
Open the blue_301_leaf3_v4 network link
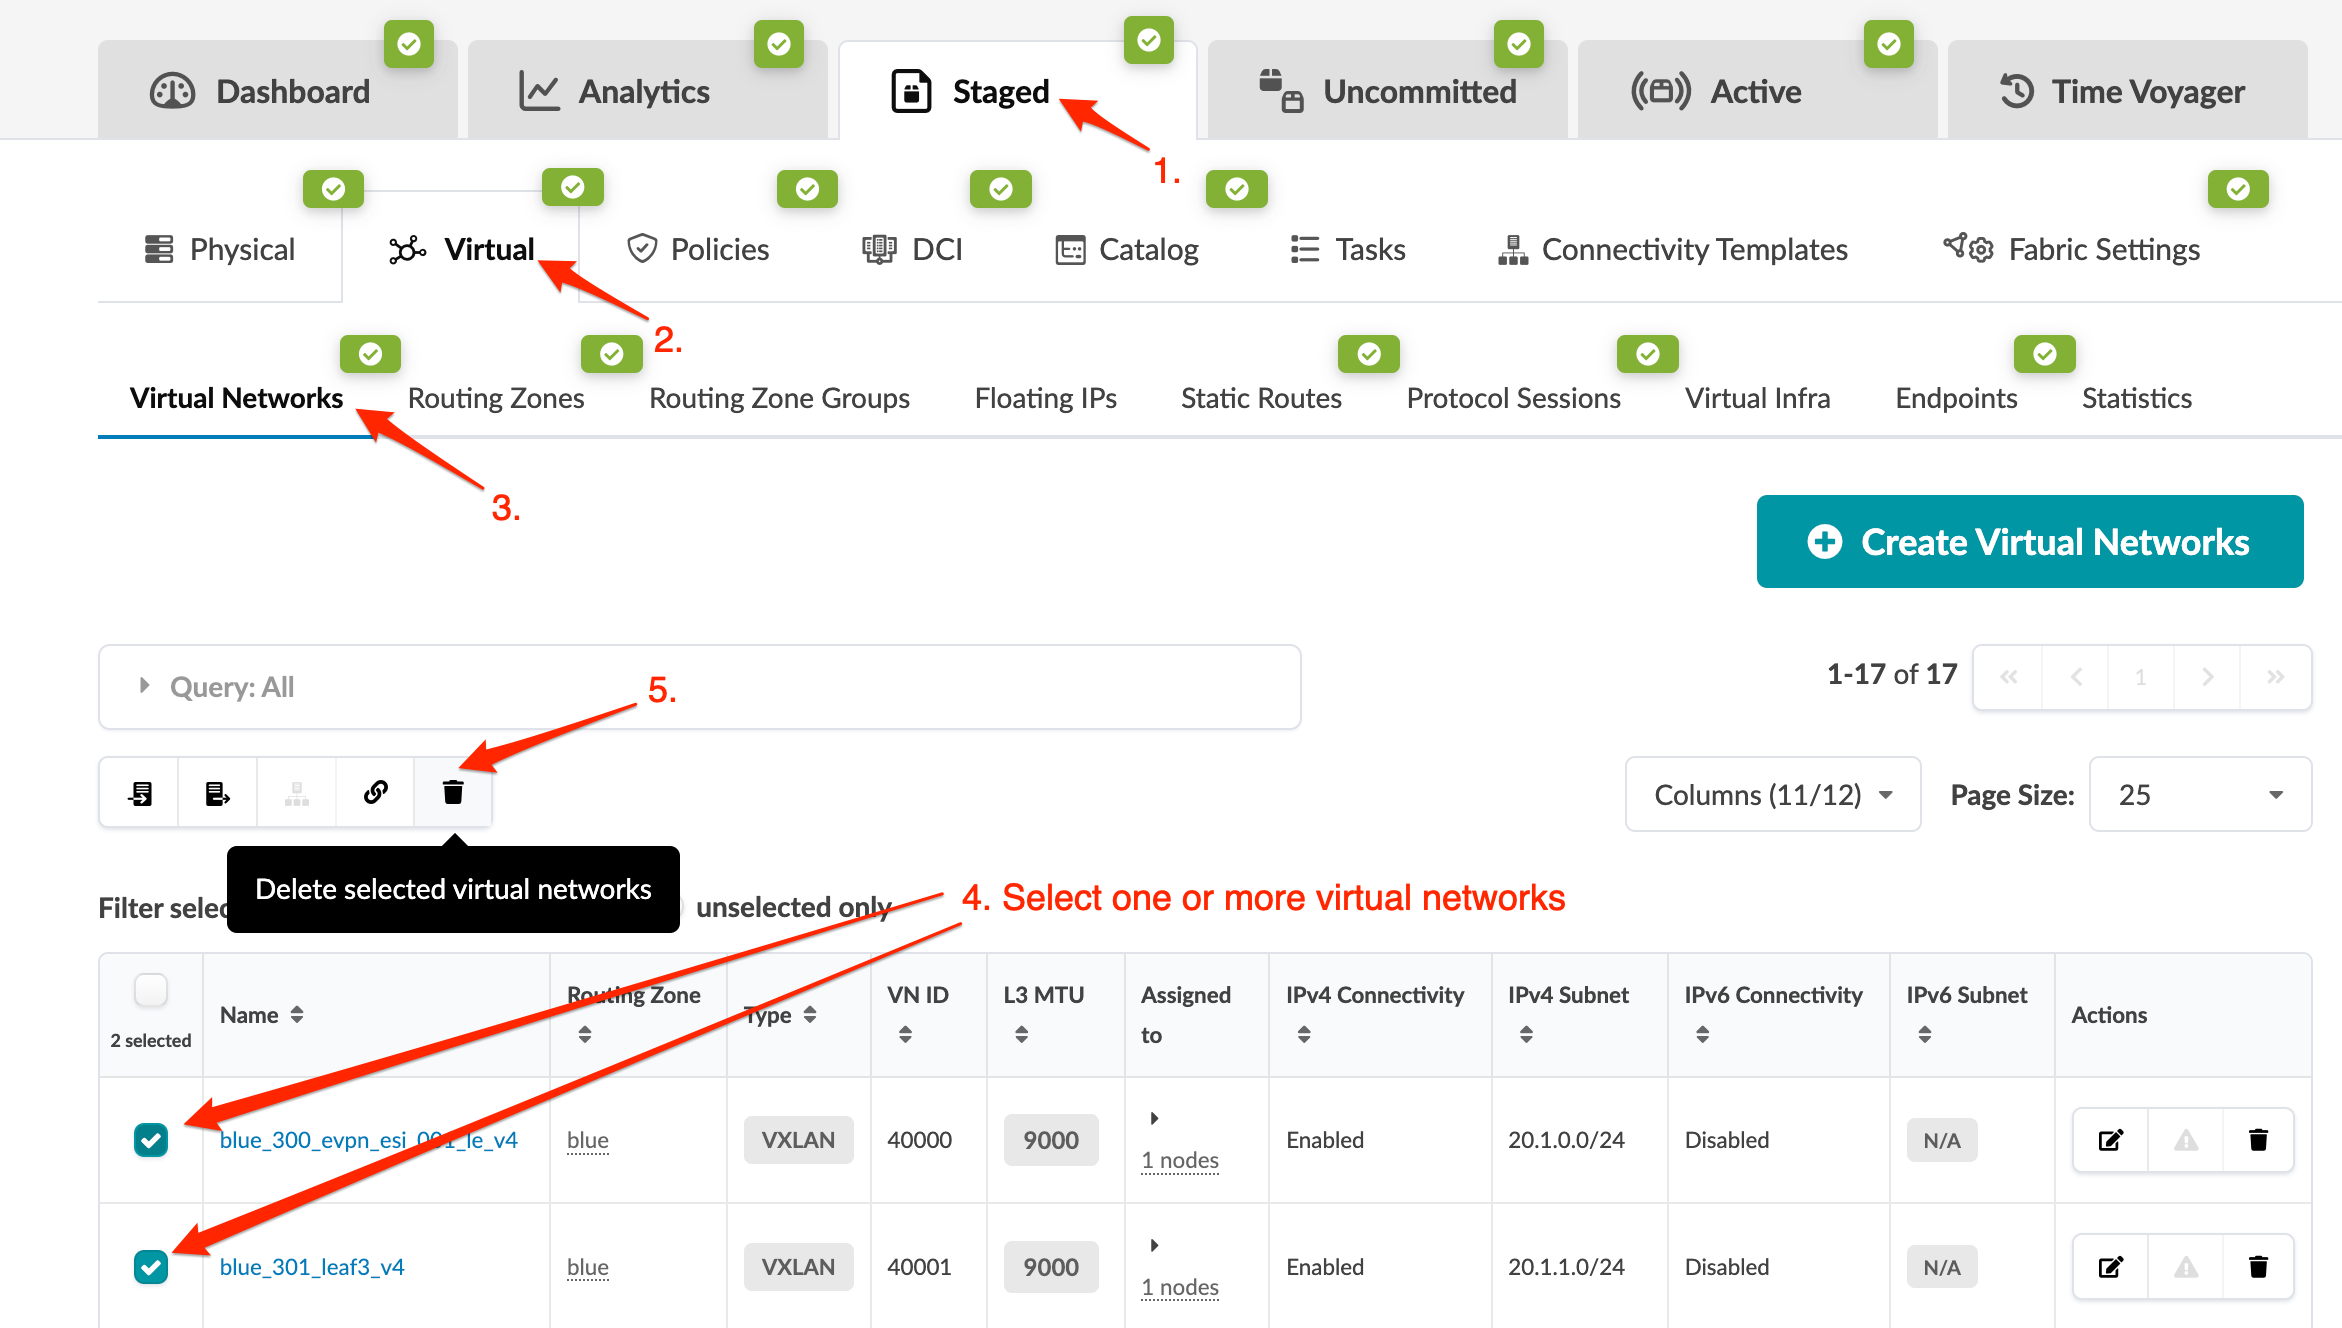pos(312,1267)
